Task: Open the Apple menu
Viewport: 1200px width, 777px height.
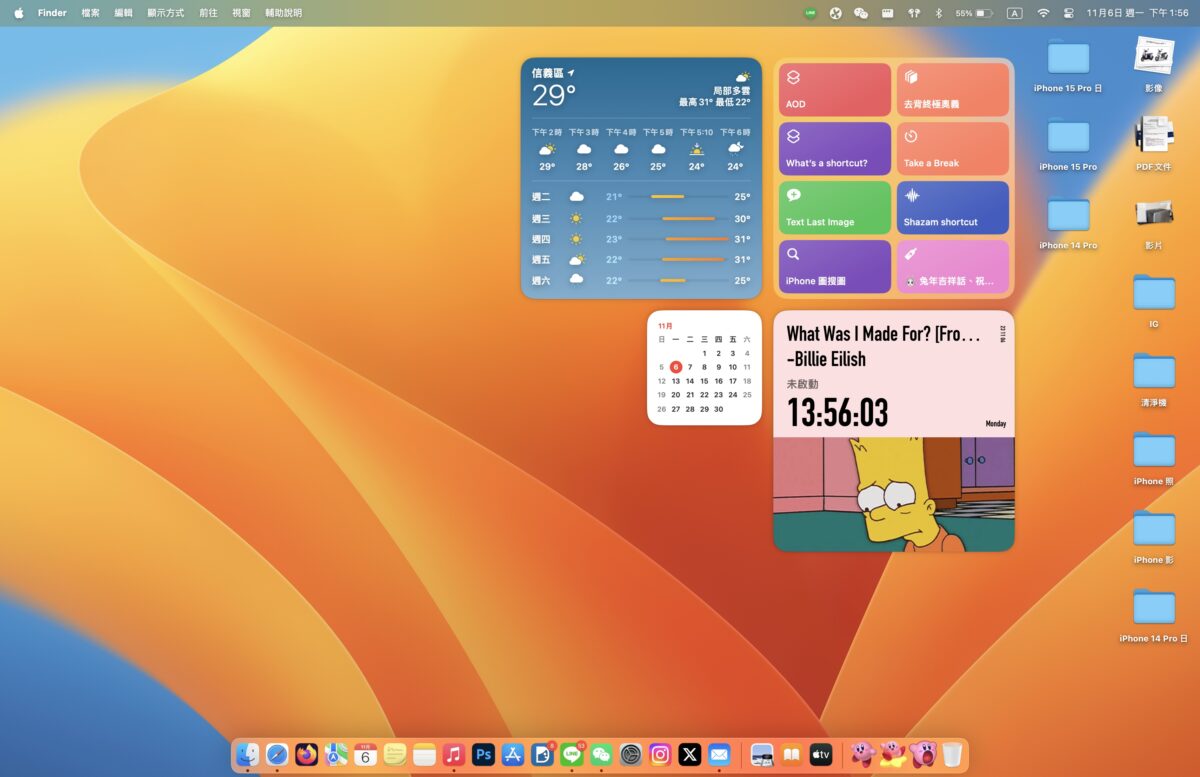Action: pos(18,13)
